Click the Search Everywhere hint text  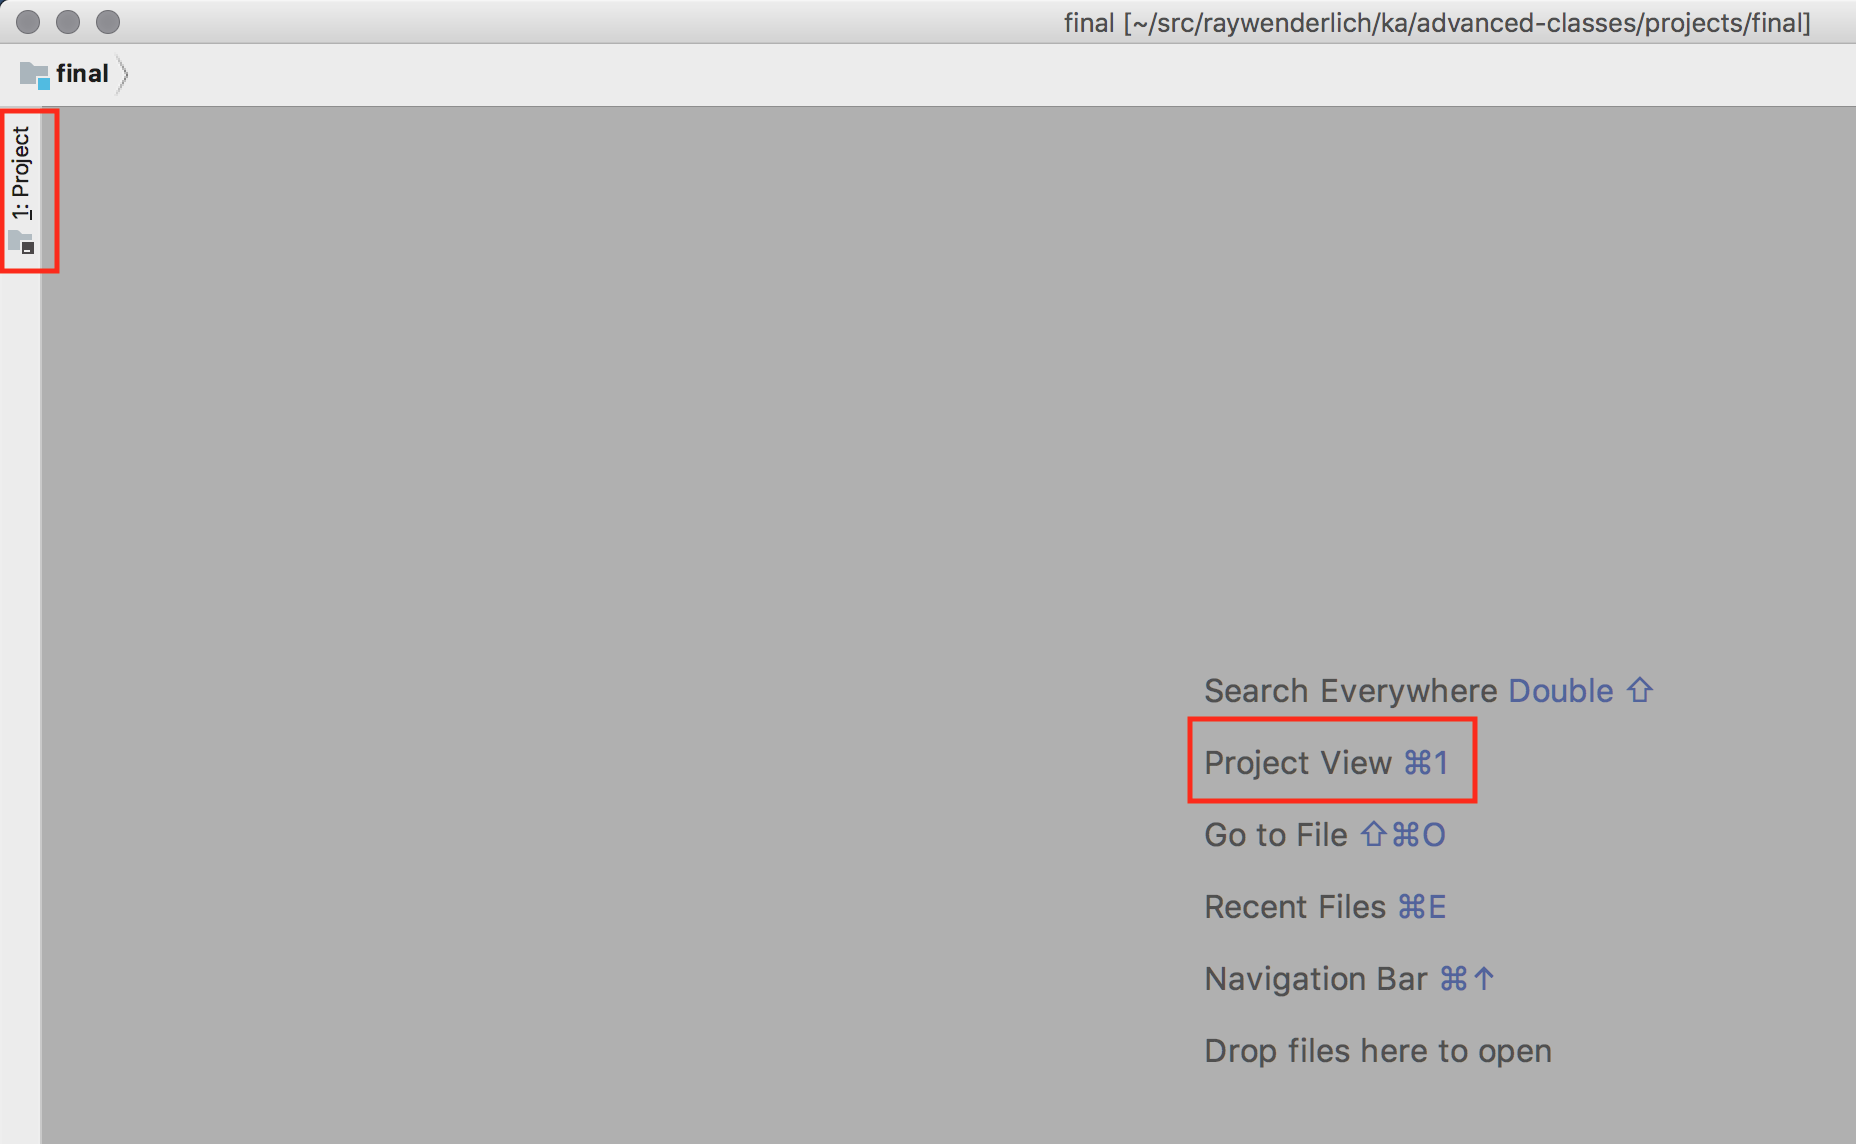[x=1349, y=691]
